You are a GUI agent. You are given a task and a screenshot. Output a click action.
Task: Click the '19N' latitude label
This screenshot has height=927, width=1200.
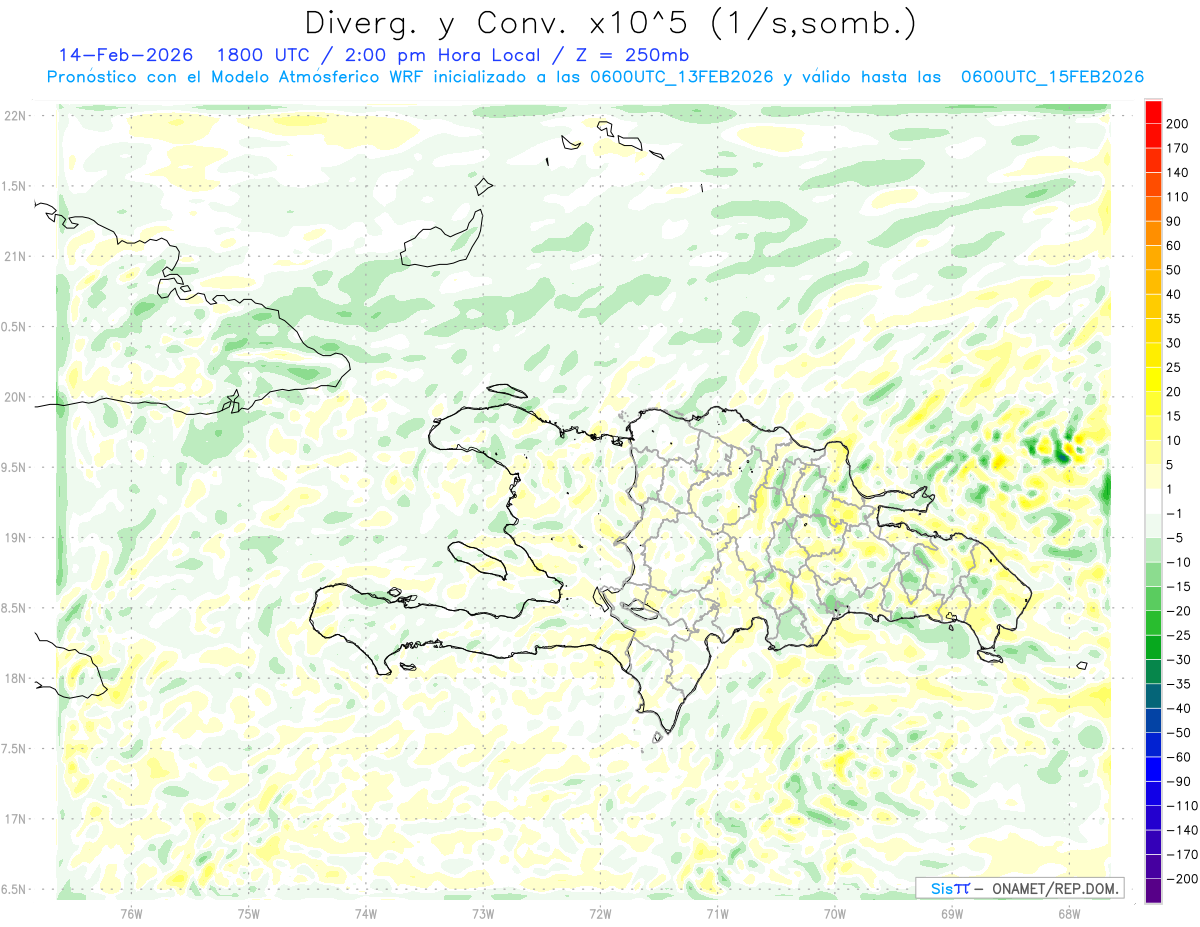coord(14,538)
